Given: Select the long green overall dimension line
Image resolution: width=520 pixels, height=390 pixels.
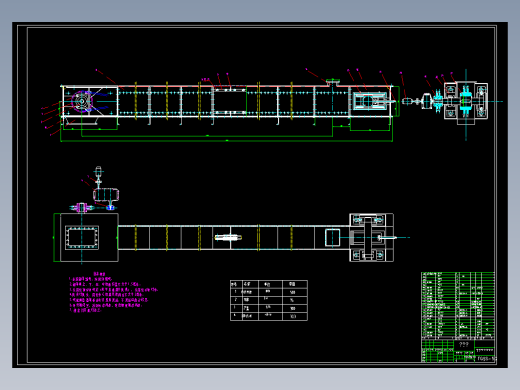Looking at the screenshot, I should pos(227,141).
